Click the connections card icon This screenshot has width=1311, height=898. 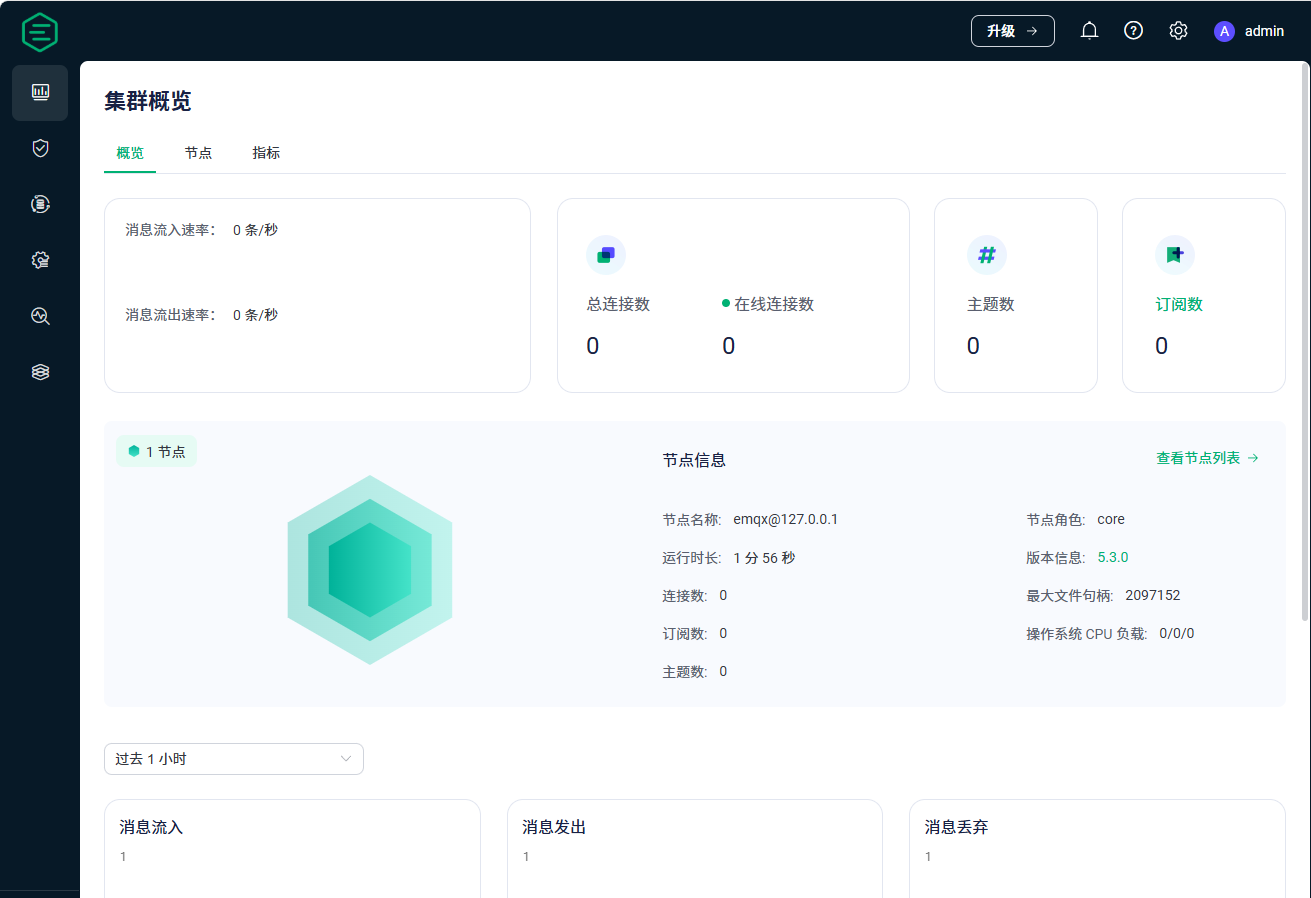click(606, 255)
